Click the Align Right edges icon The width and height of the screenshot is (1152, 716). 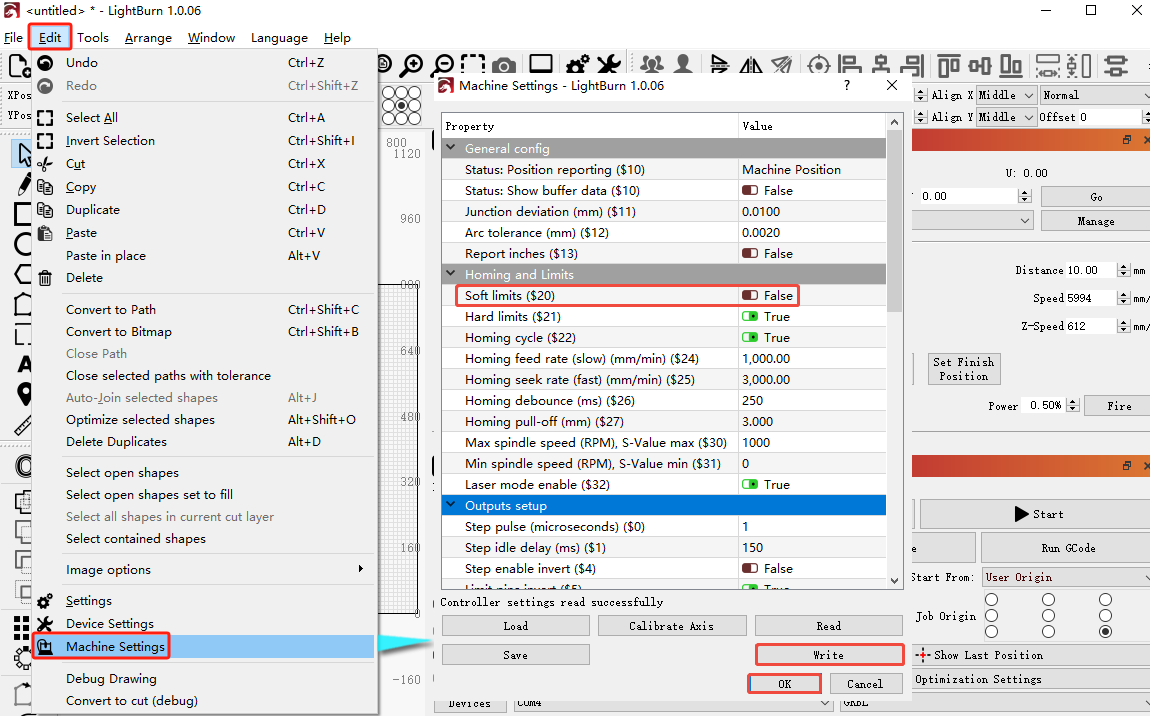coord(912,65)
